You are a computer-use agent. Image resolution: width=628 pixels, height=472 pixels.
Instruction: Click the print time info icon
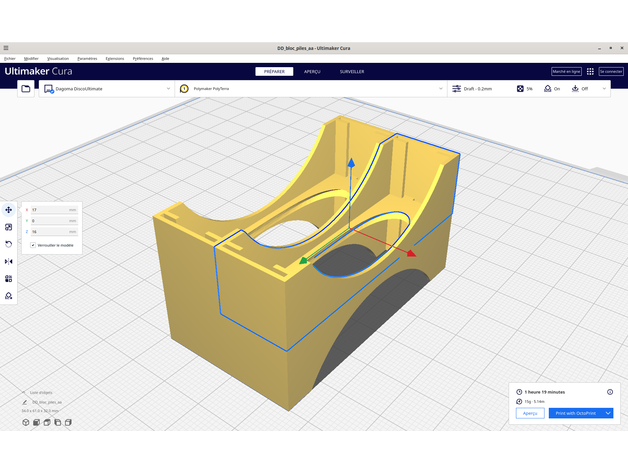610,392
